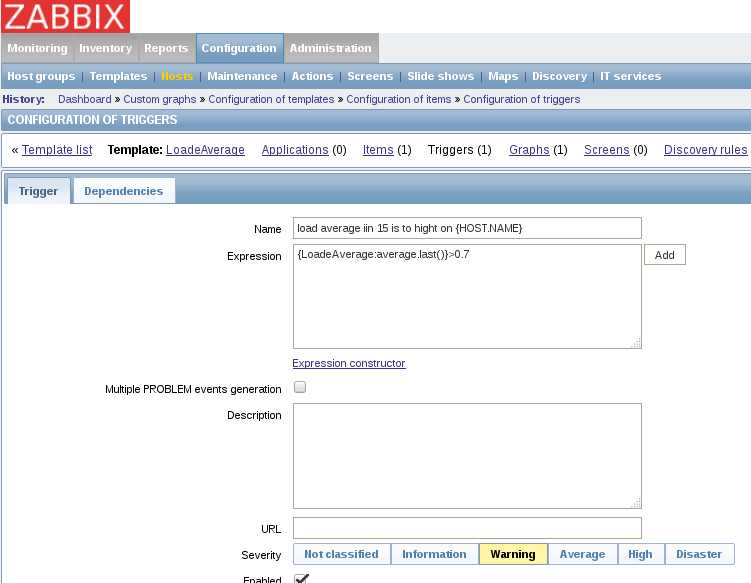Grab Description textarea resize handle

636,503
